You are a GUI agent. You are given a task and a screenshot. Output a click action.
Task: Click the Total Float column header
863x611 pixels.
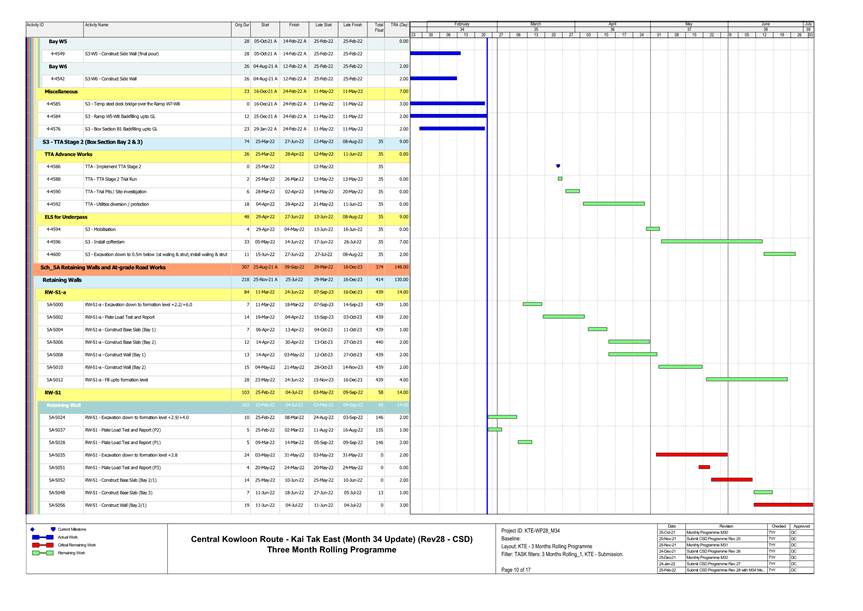(378, 25)
